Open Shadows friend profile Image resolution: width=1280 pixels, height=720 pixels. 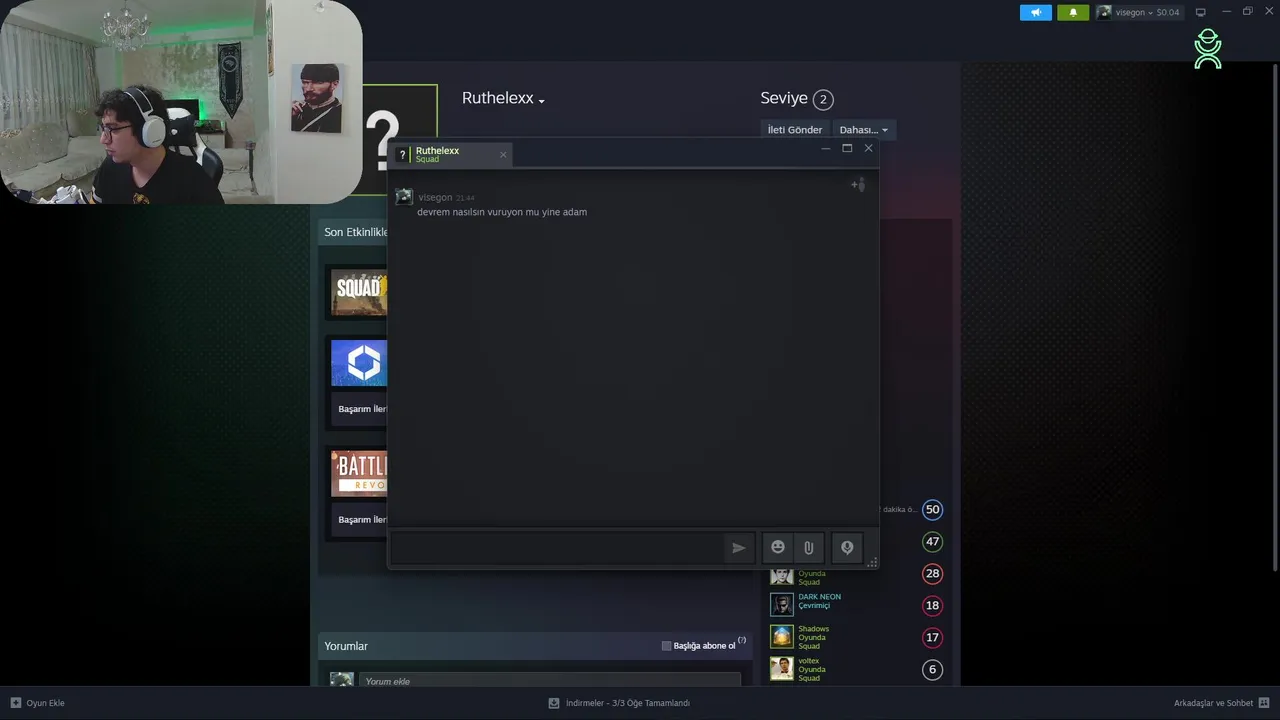tap(813, 629)
